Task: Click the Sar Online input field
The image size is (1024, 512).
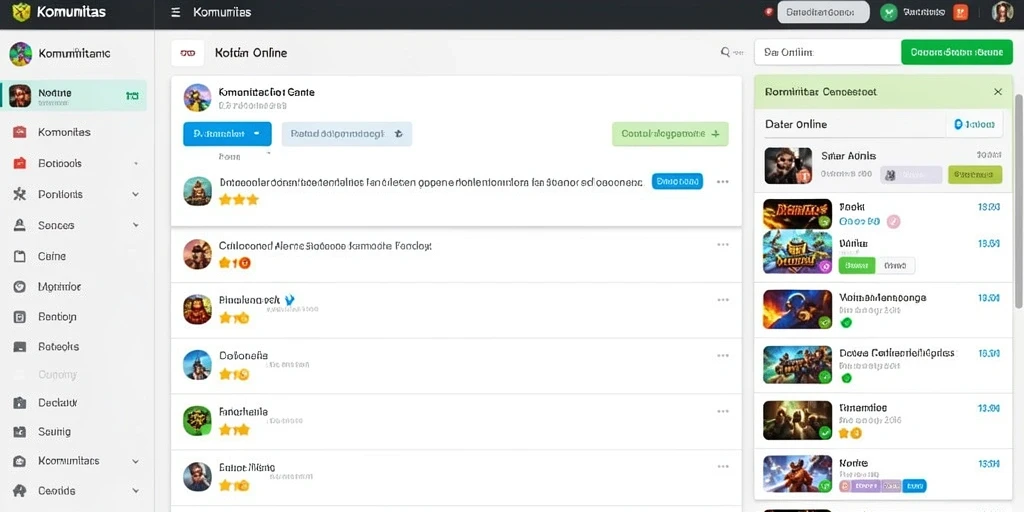Action: click(x=827, y=52)
